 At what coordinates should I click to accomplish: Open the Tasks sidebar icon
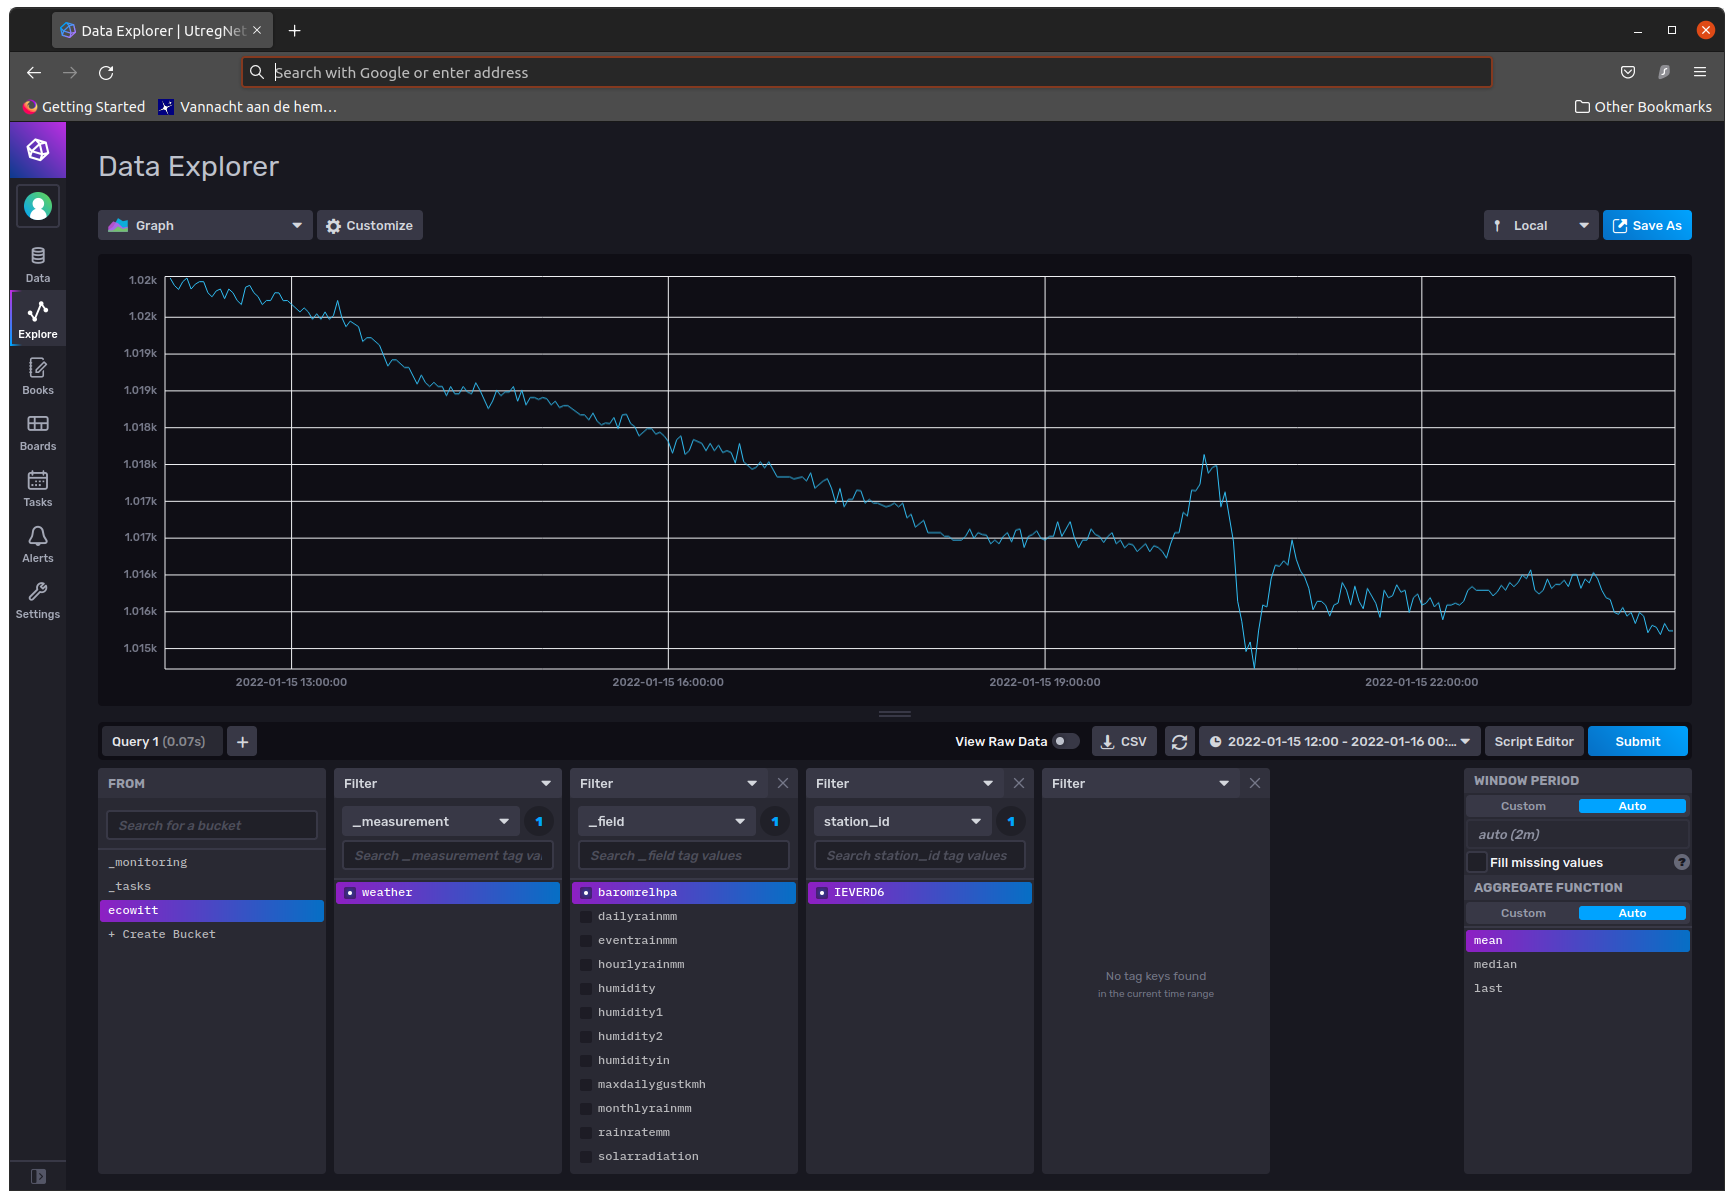[38, 488]
